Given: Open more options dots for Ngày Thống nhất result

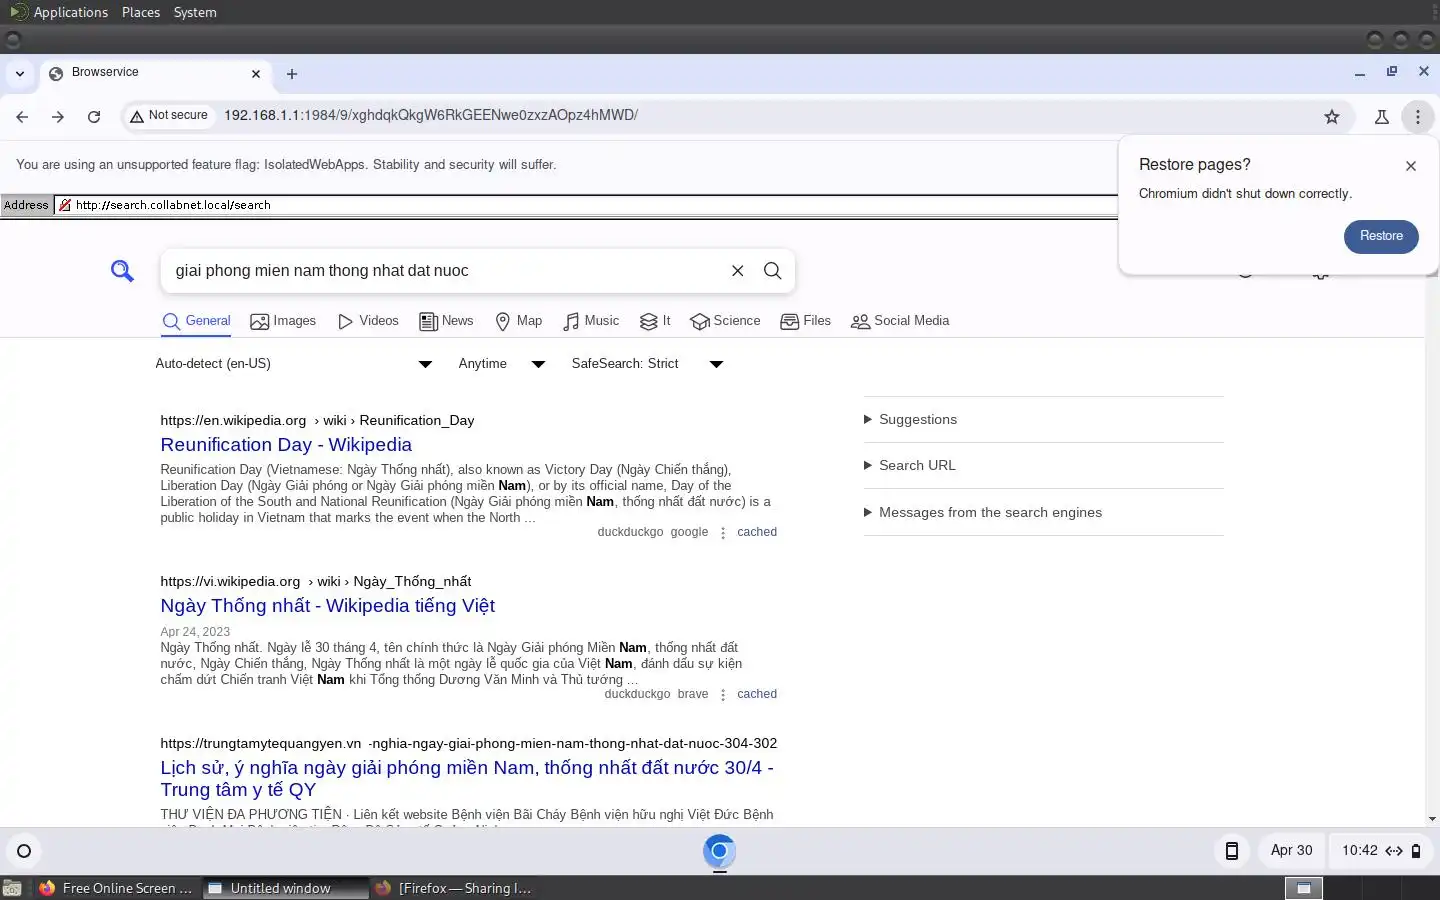Looking at the screenshot, I should pos(722,695).
